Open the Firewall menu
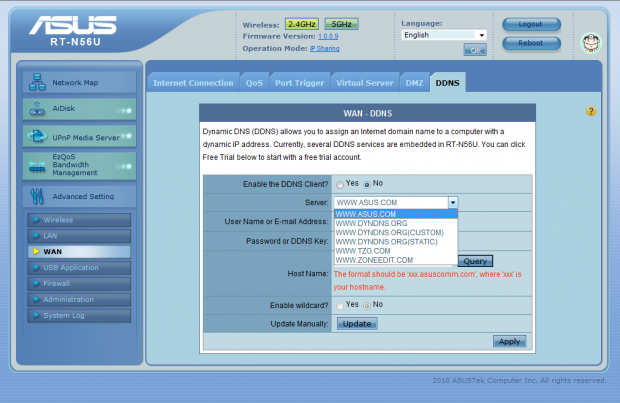This screenshot has height=403, width=620. (79, 283)
